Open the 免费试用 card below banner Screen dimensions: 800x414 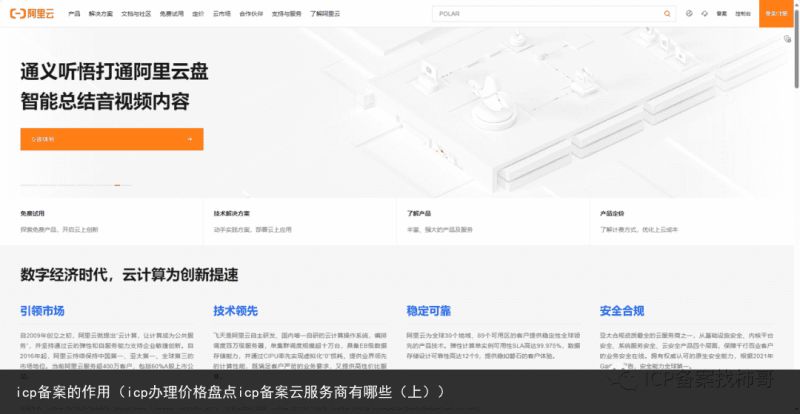click(102, 222)
